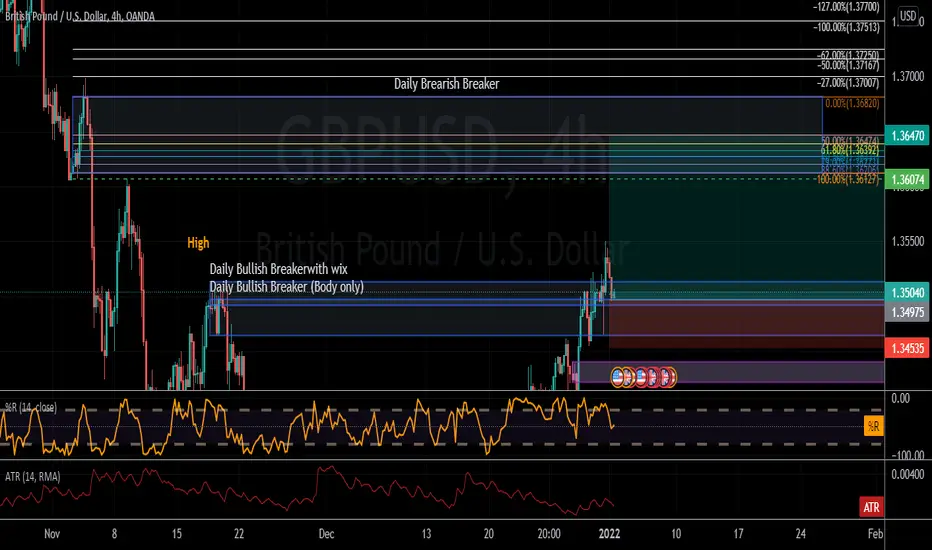Image resolution: width=932 pixels, height=550 pixels.
Task: Click the Dec label on time axis
Action: click(326, 533)
